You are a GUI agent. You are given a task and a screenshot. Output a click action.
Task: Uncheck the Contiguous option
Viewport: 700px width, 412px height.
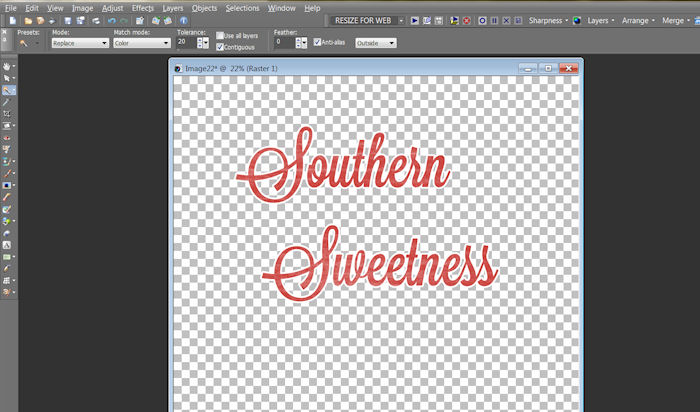pyautogui.click(x=220, y=47)
